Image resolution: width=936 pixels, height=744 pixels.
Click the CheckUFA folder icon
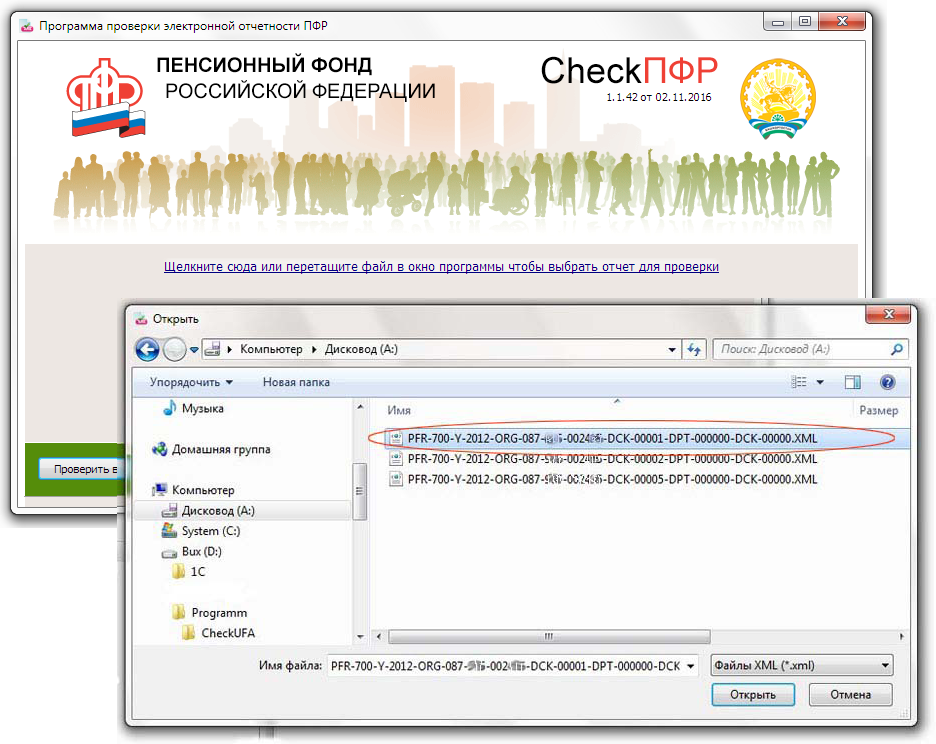tap(189, 632)
